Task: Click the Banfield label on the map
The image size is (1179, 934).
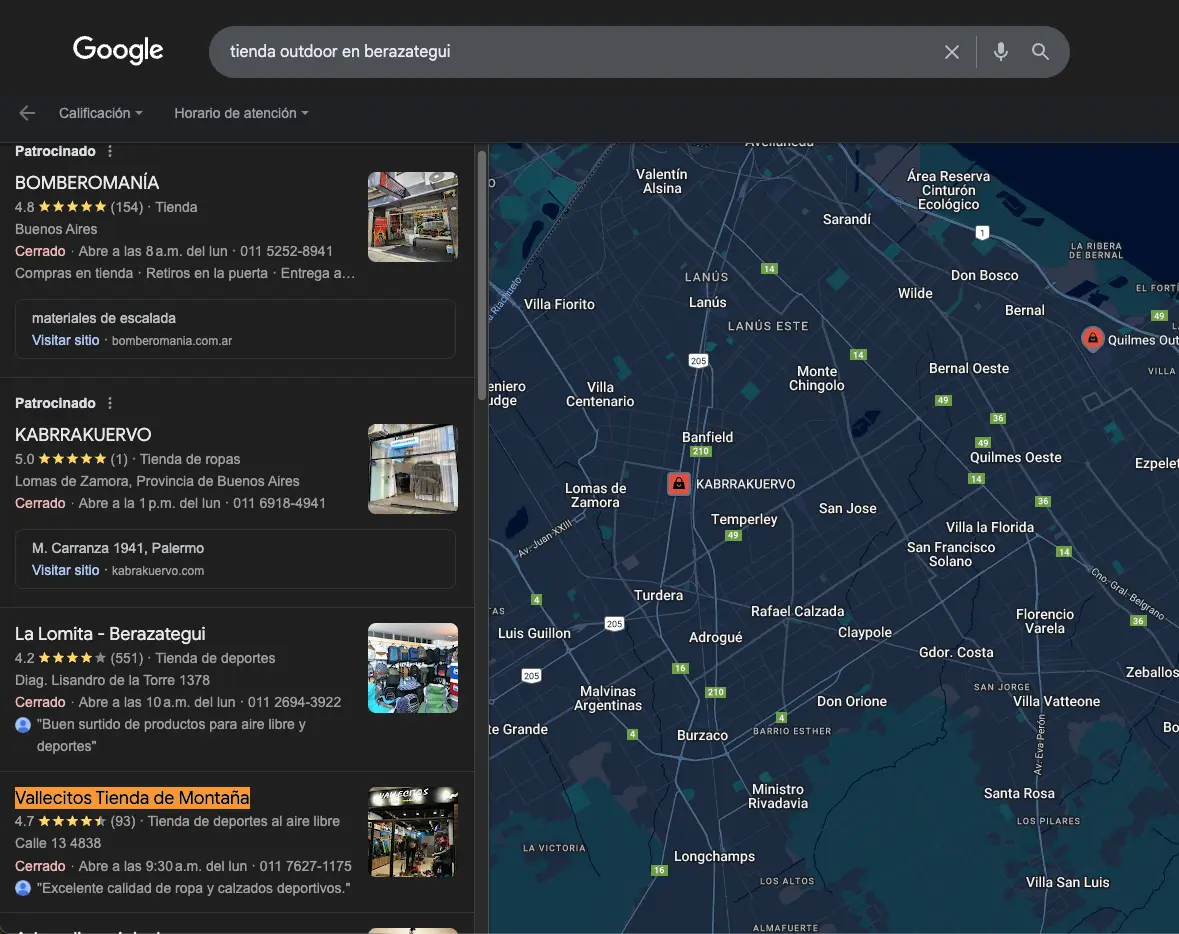Action: click(x=707, y=437)
